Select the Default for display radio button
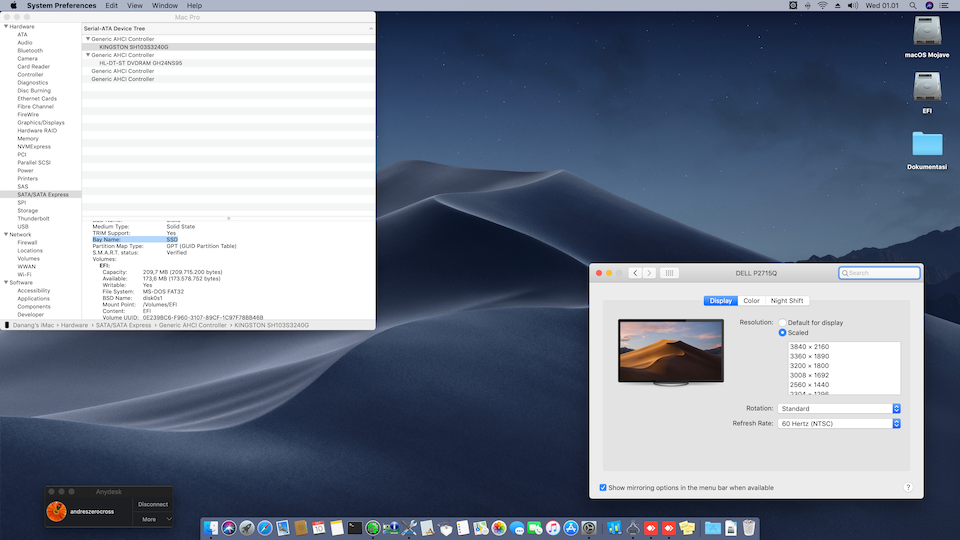This screenshot has height=540, width=960. pos(783,323)
